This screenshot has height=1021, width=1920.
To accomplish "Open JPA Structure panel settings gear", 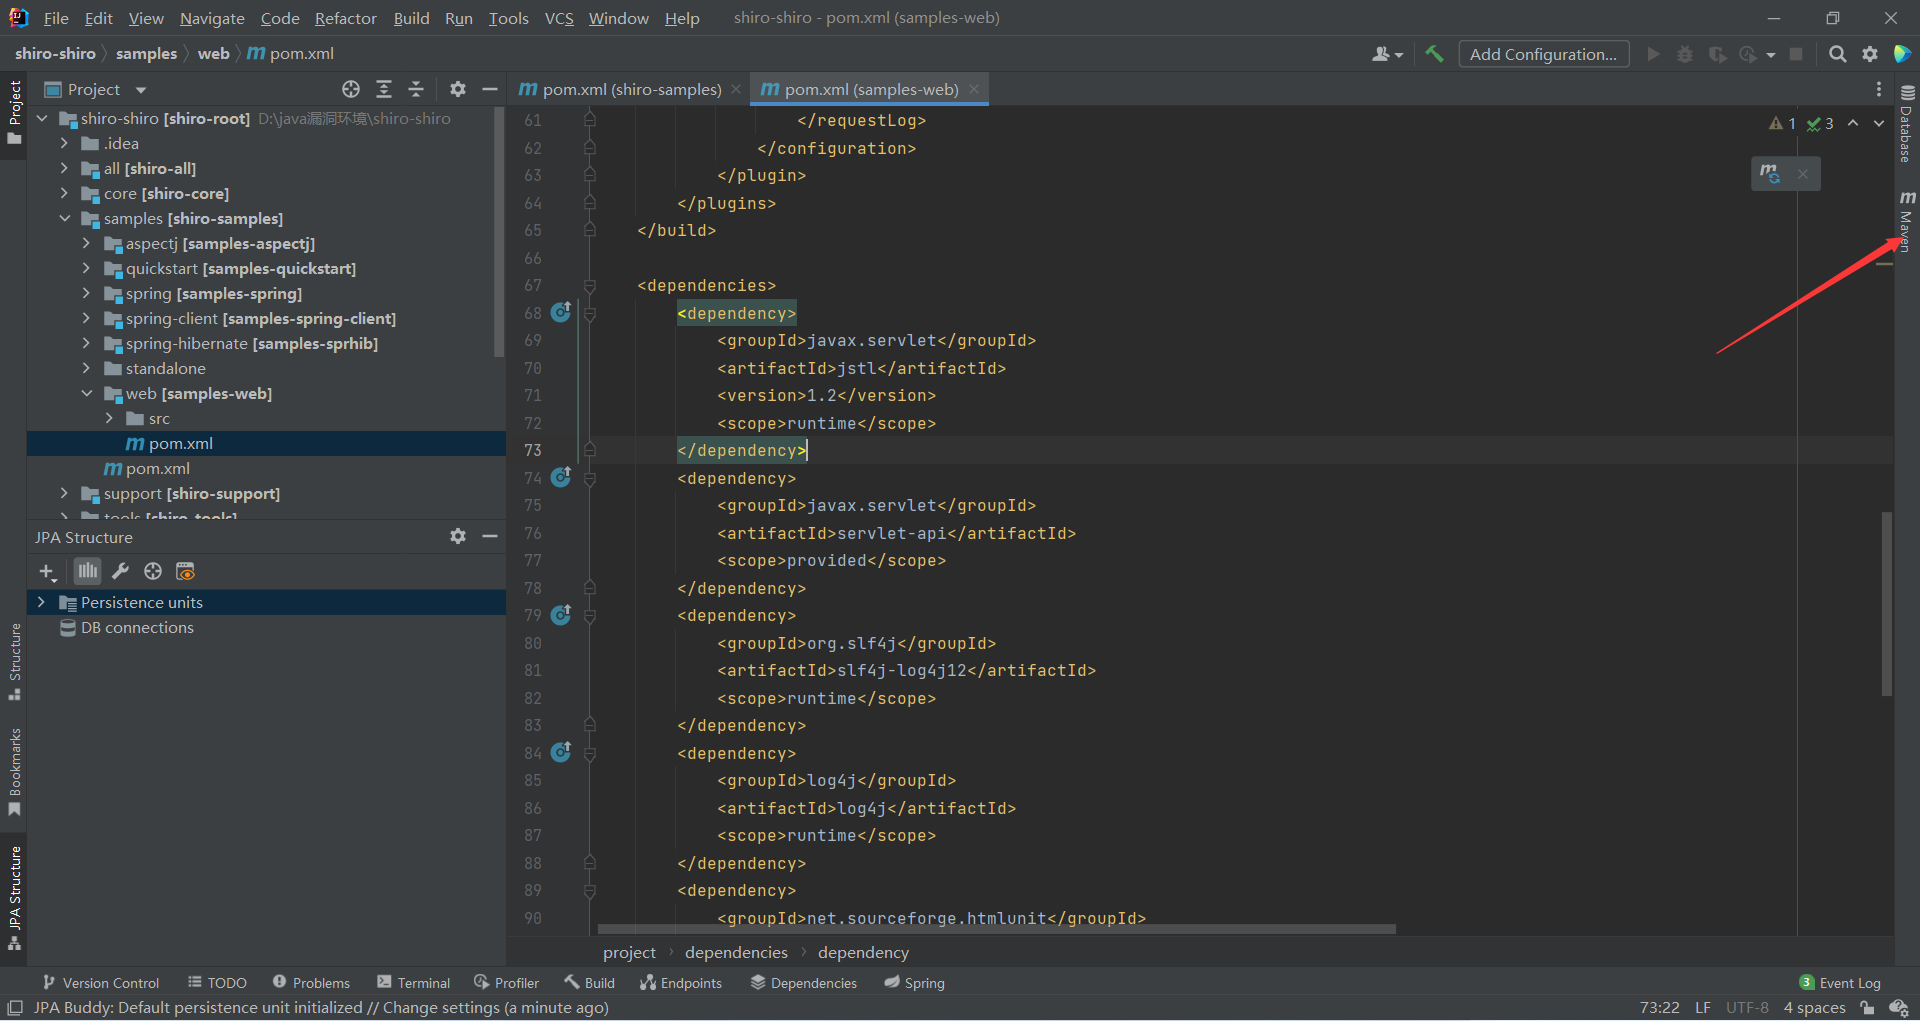I will (458, 536).
